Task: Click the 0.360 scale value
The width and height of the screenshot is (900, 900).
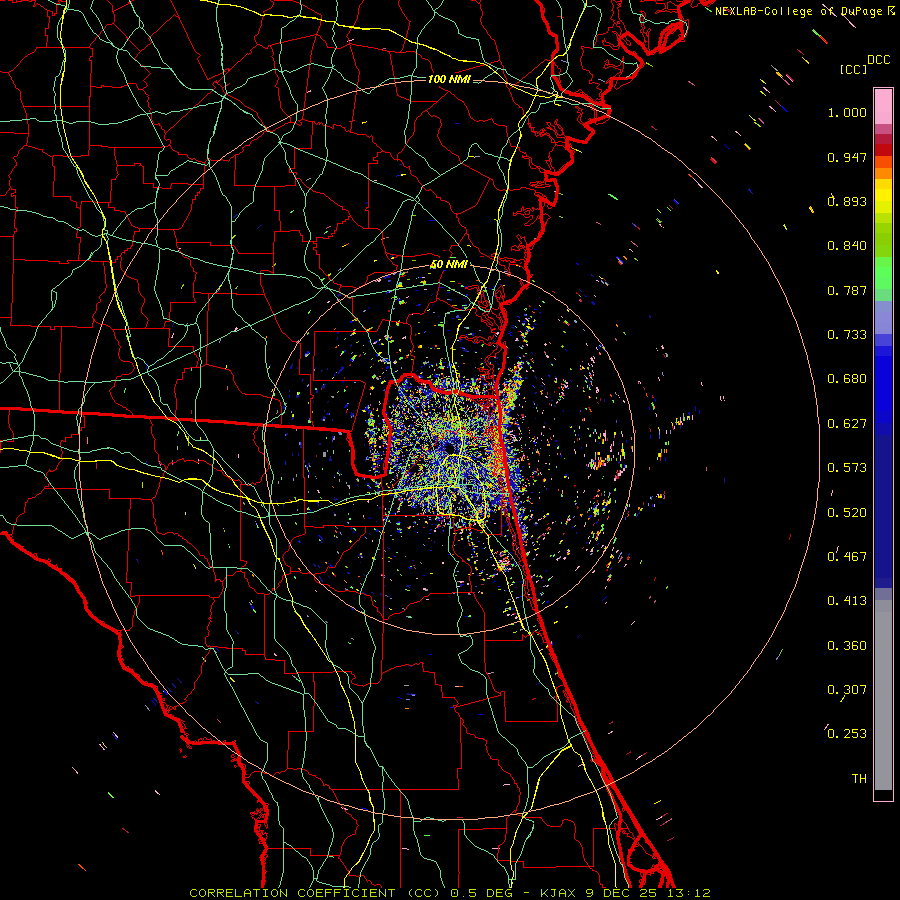Action: pyautogui.click(x=847, y=646)
